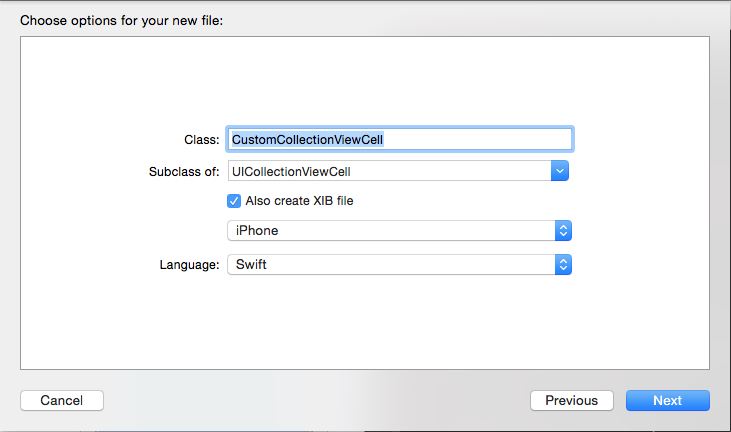
Task: Select the highlighted CustomCollectionViewCell text
Action: click(307, 139)
